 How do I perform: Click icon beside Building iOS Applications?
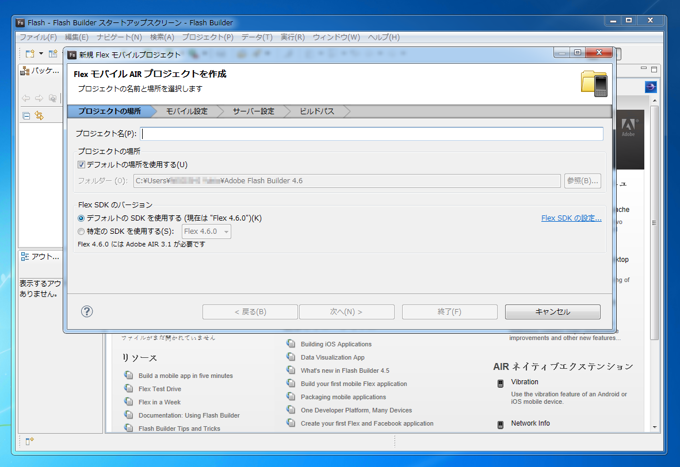click(291, 343)
